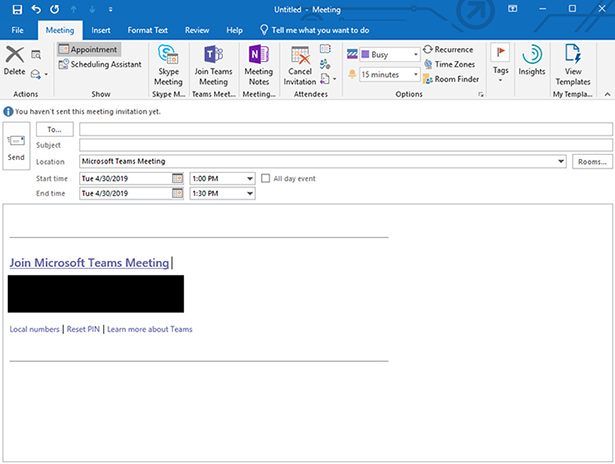Switch to Scheduling Assistant view
The height and width of the screenshot is (464, 615).
coord(98,64)
